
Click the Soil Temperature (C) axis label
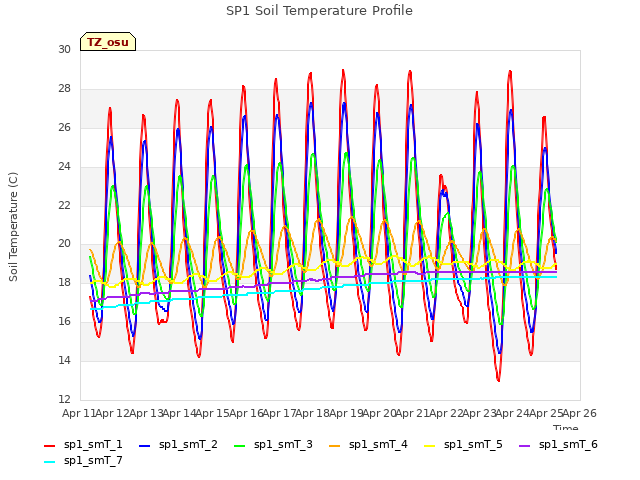click(x=13, y=227)
